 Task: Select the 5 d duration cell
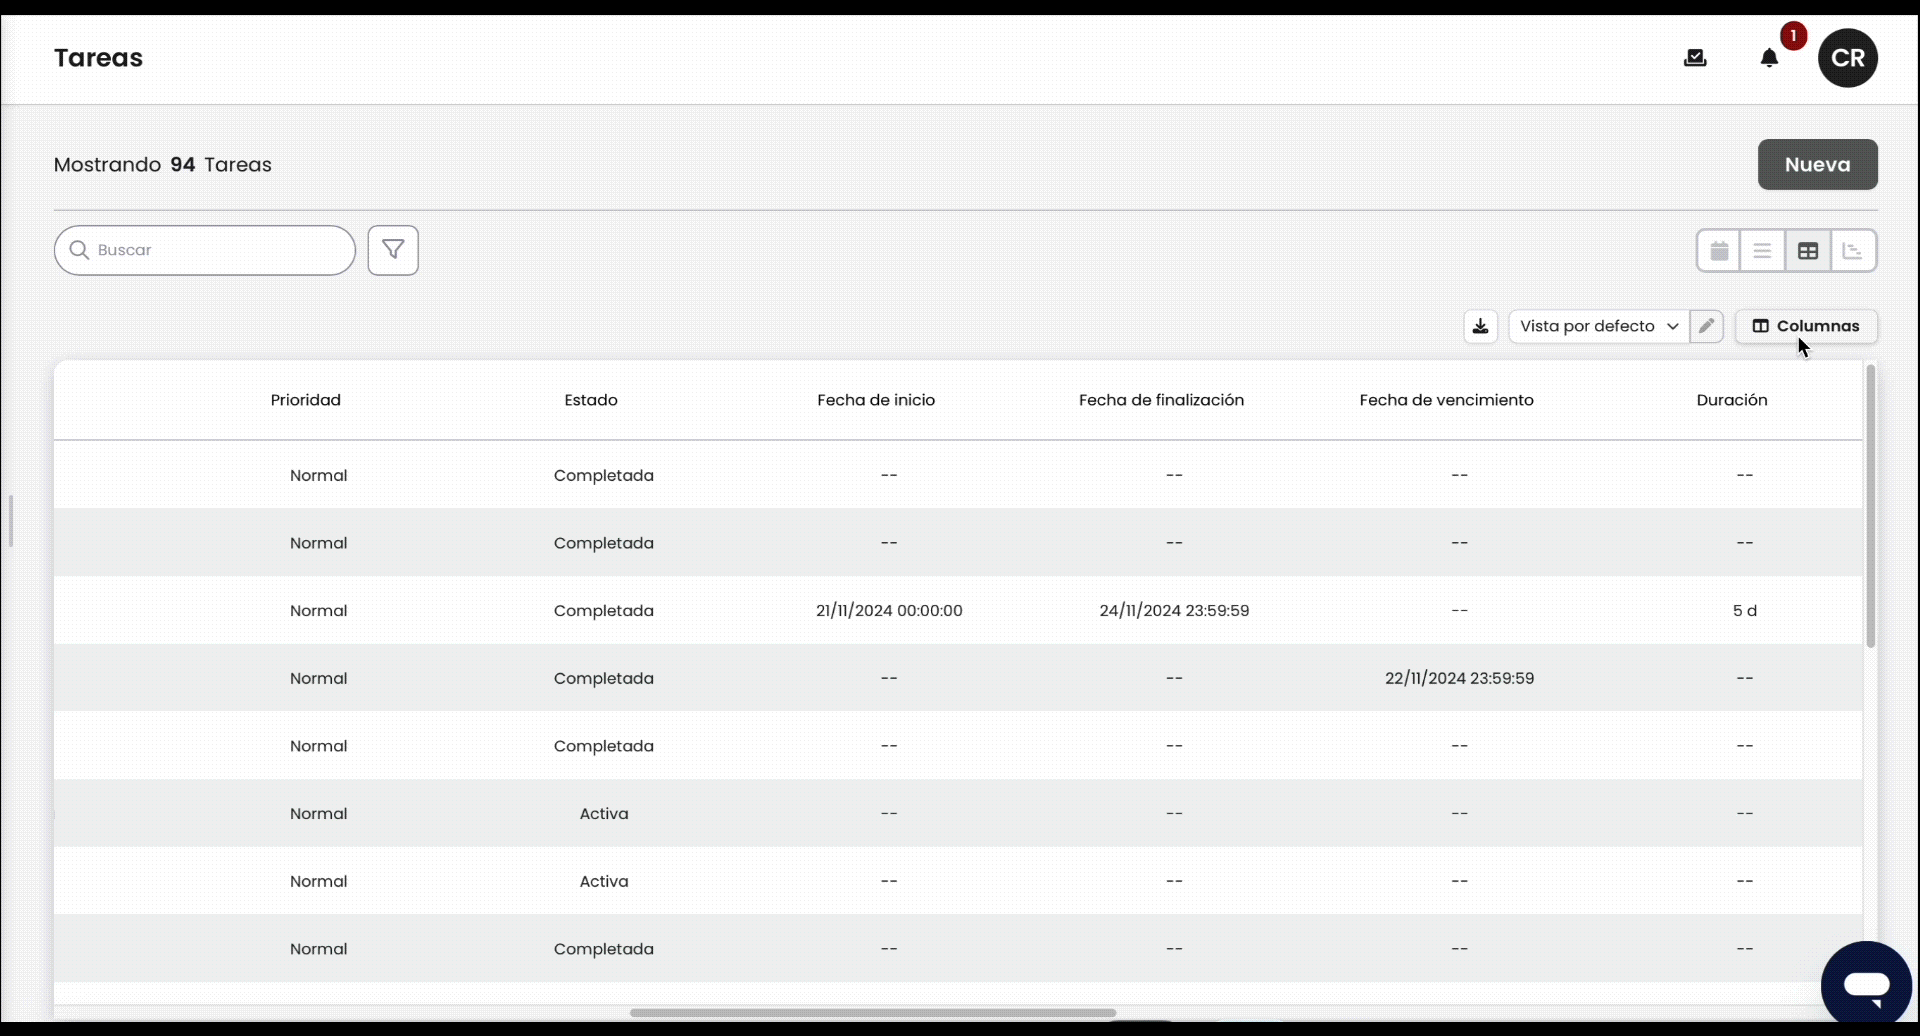tap(1744, 611)
